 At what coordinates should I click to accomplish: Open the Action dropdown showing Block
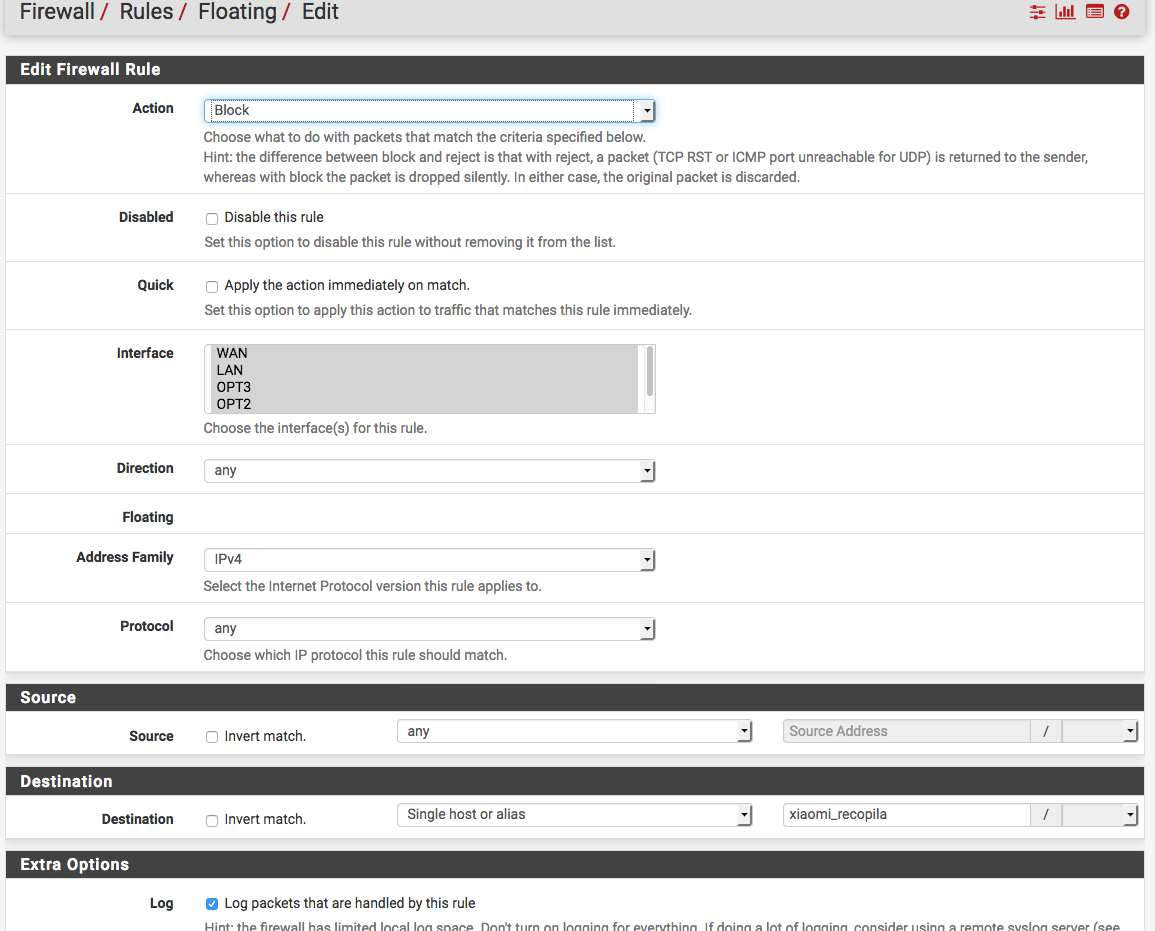(429, 111)
